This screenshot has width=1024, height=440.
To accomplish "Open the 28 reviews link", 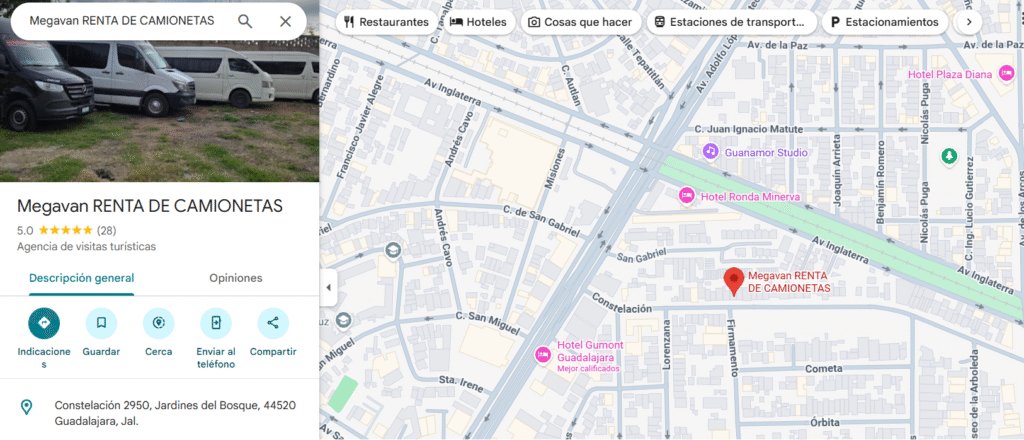I will [106, 230].
